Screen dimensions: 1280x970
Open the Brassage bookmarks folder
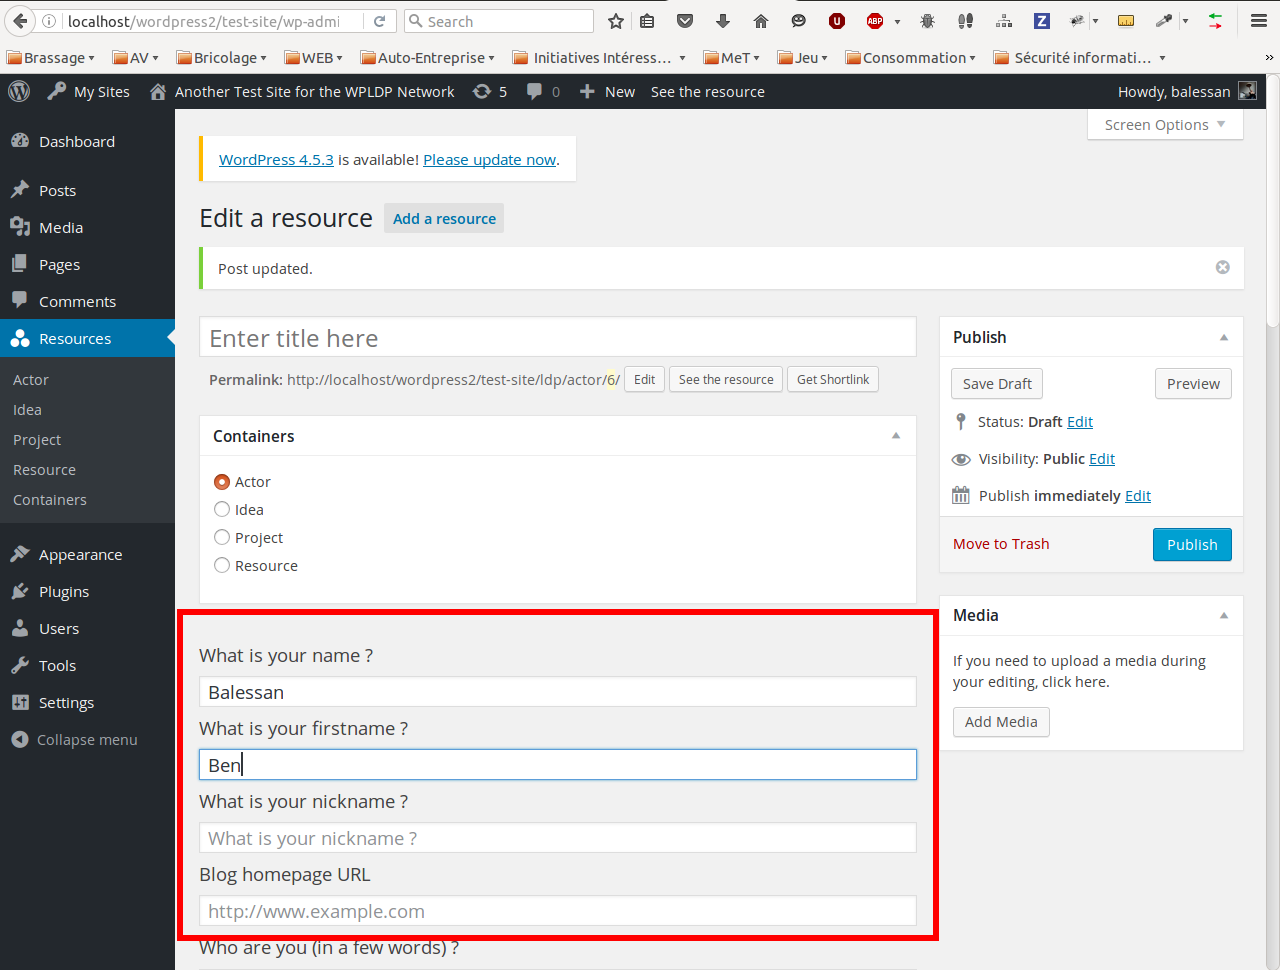50,57
